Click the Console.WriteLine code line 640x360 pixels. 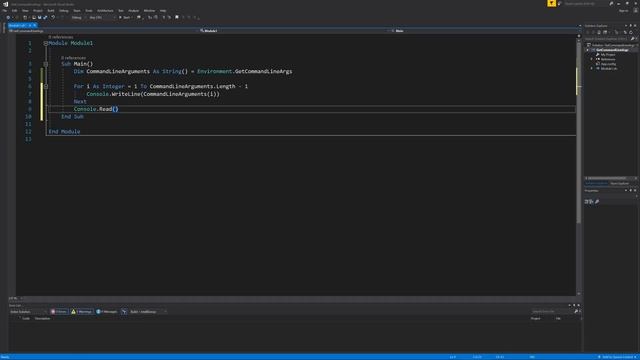(x=153, y=94)
